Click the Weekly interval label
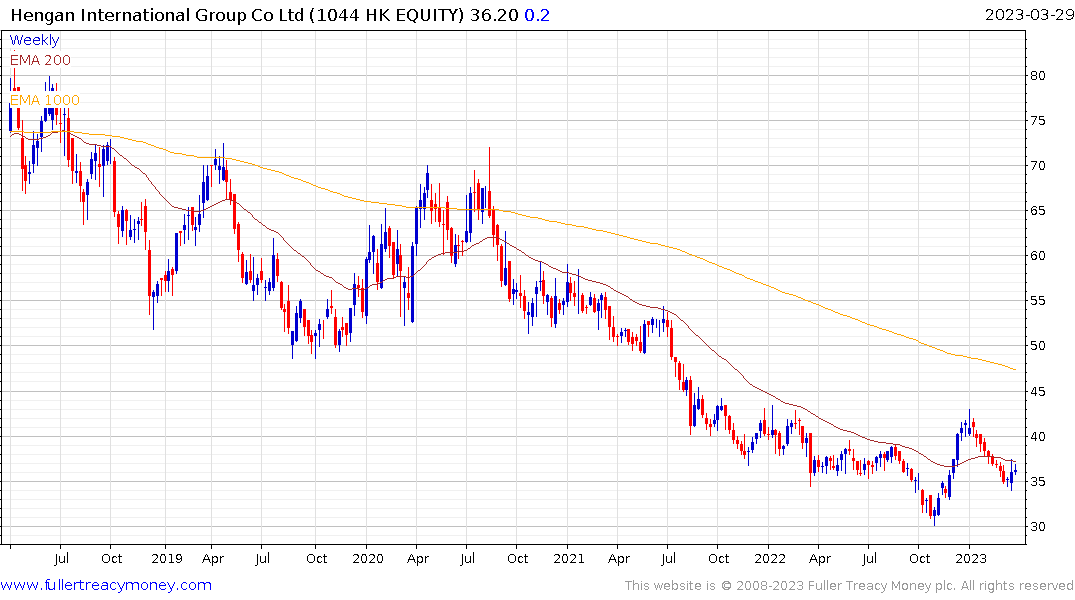 click(34, 40)
